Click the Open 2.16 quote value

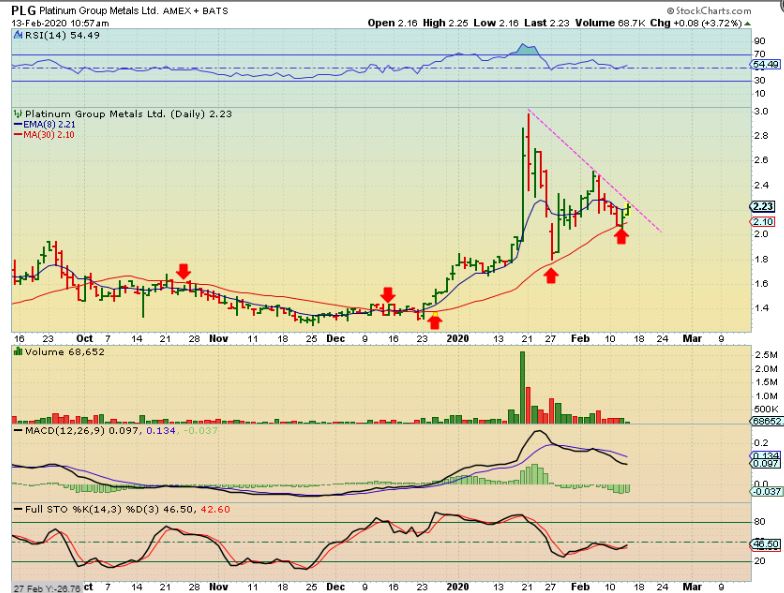pyautogui.click(x=392, y=23)
